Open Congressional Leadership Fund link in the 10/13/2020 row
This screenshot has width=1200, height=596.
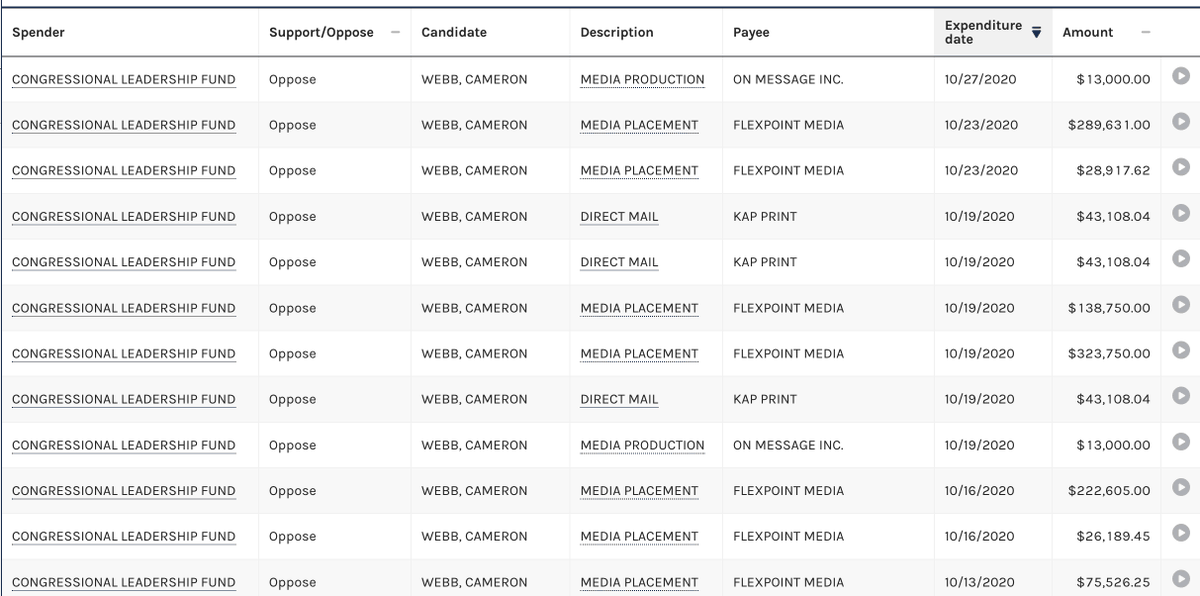(x=124, y=583)
